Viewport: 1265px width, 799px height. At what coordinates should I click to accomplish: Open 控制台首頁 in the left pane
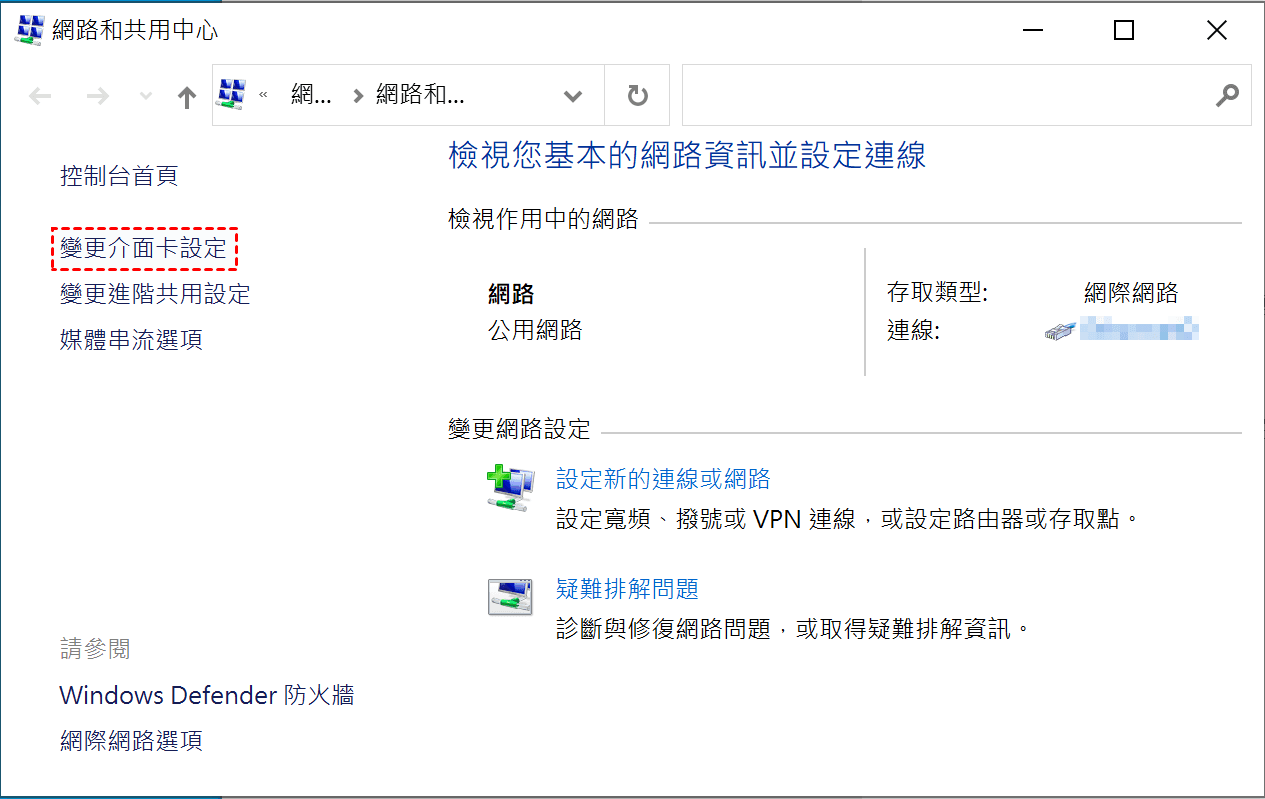[119, 177]
